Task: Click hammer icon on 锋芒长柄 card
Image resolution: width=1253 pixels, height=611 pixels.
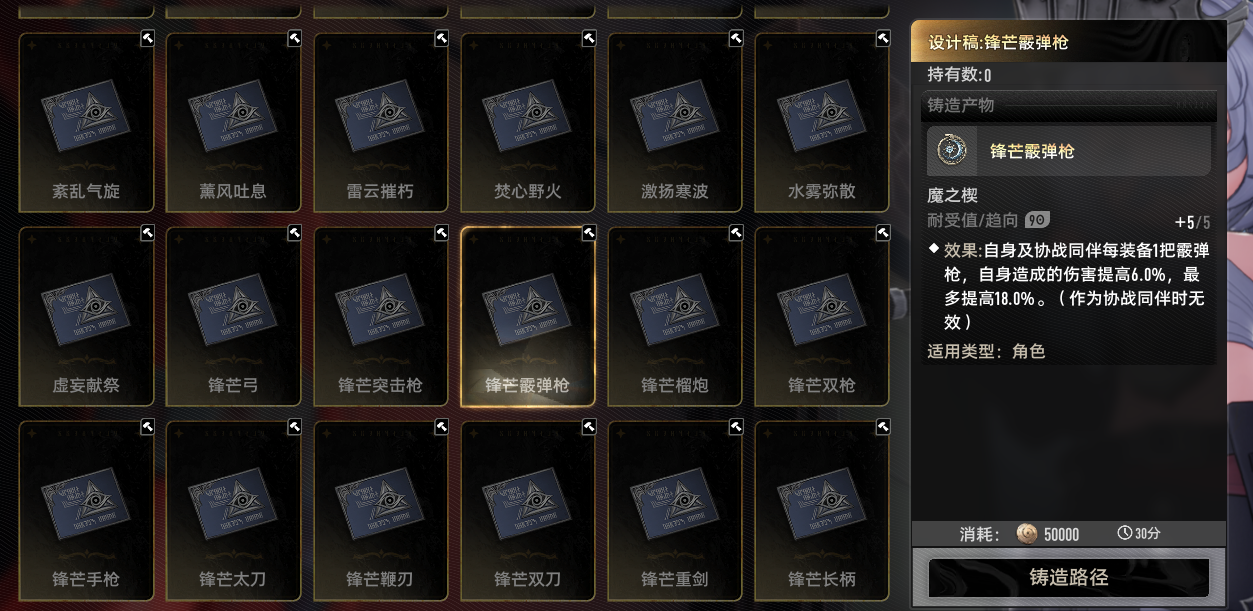Action: (883, 426)
